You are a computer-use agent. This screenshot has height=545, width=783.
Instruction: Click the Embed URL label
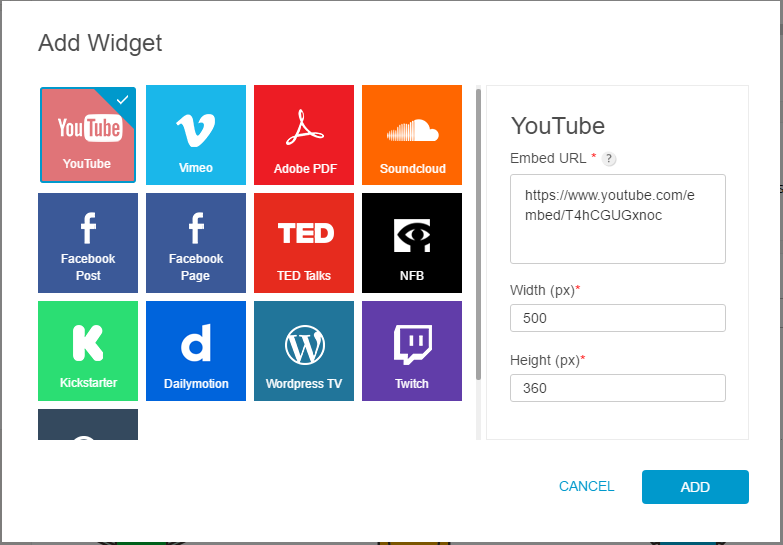point(548,158)
